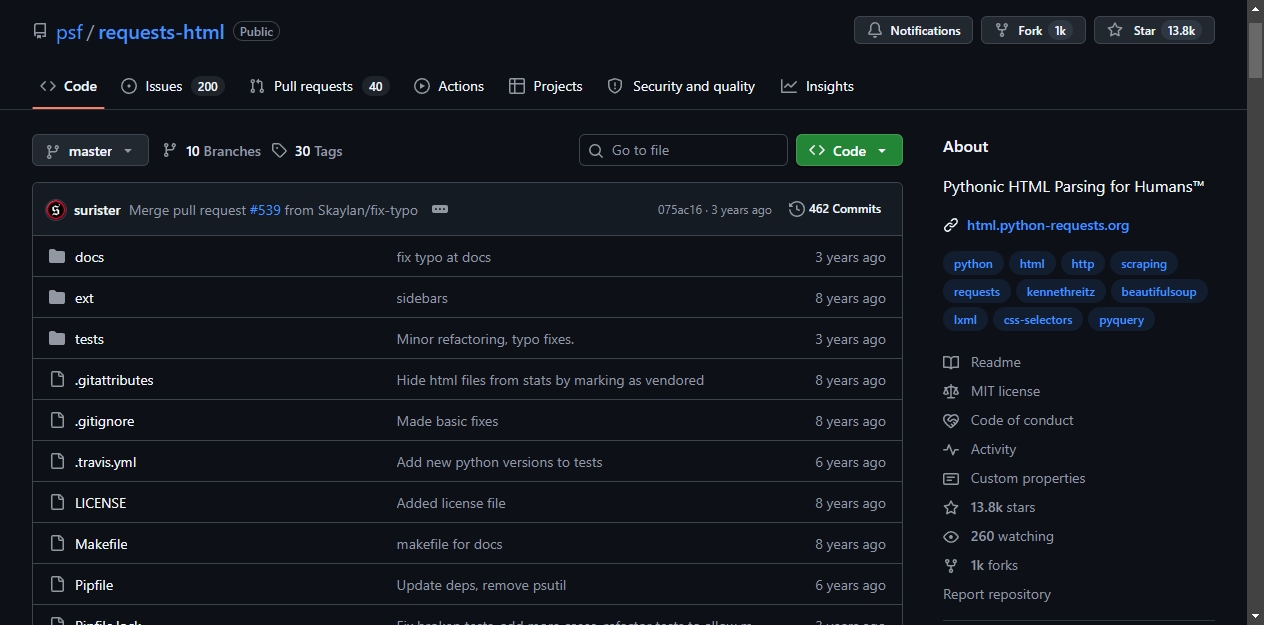Open commit hash 075ac16
The image size is (1264, 625).
[679, 210]
